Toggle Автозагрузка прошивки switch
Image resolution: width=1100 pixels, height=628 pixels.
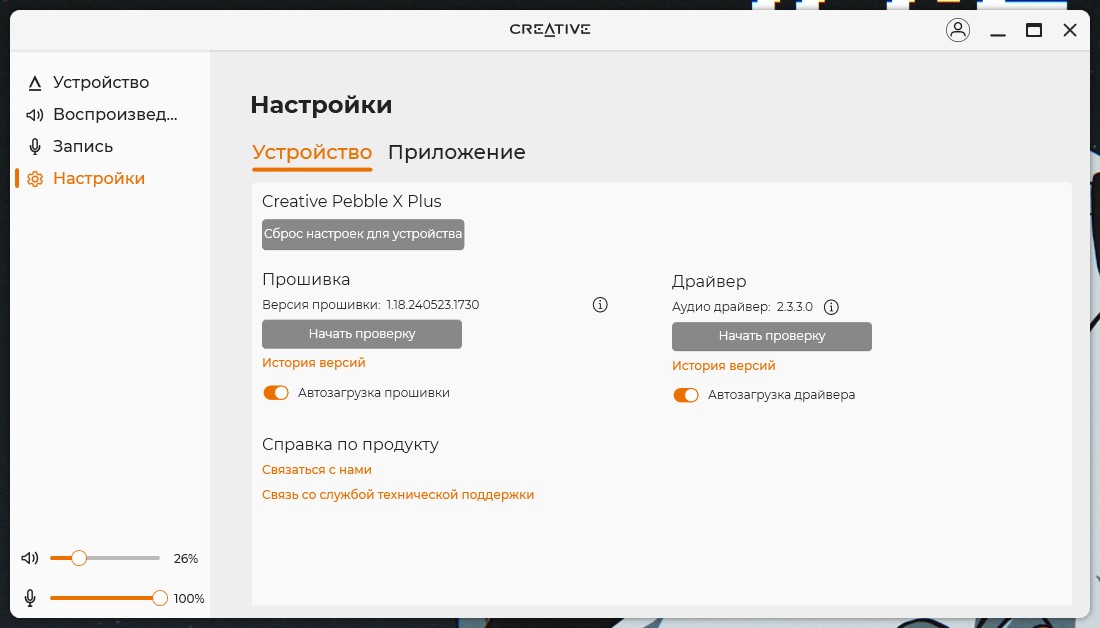pyautogui.click(x=276, y=393)
